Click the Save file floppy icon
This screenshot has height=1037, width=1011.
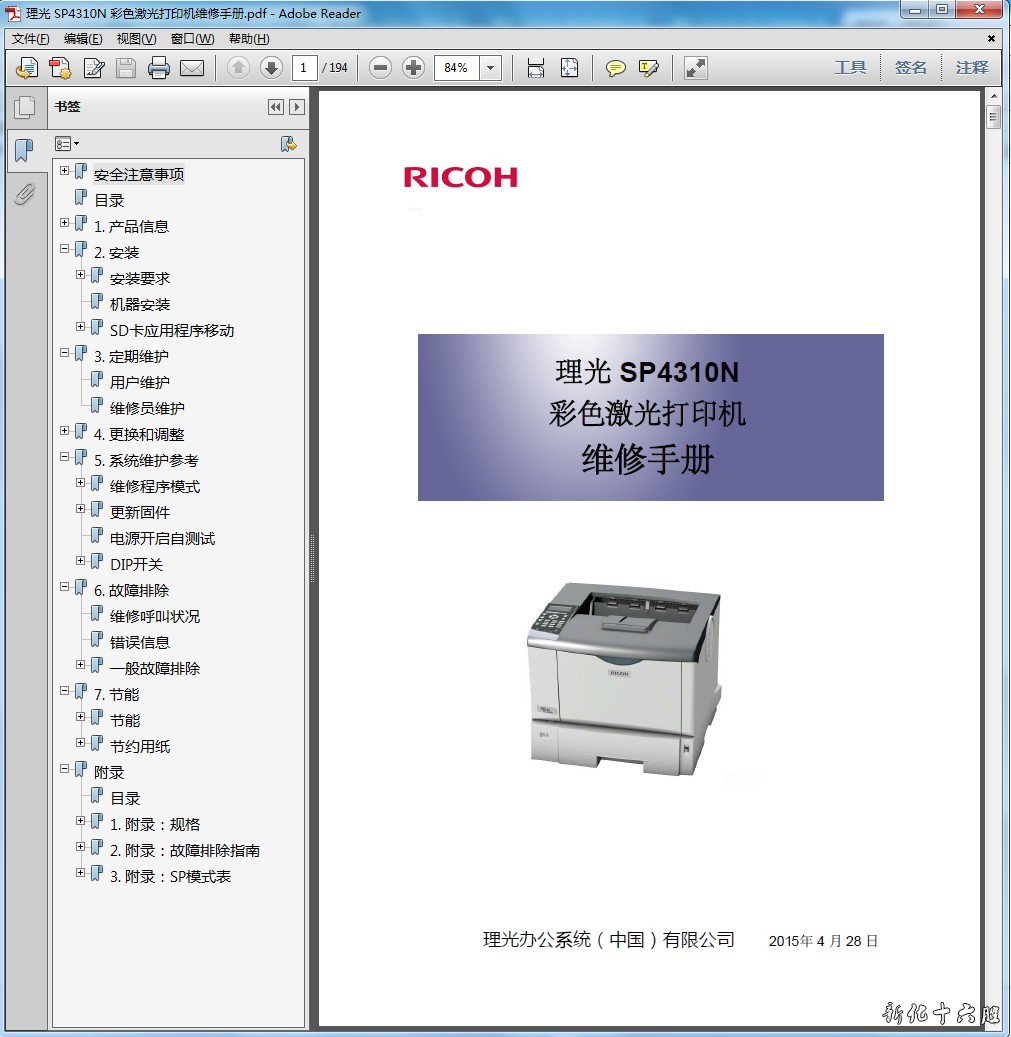pyautogui.click(x=126, y=68)
